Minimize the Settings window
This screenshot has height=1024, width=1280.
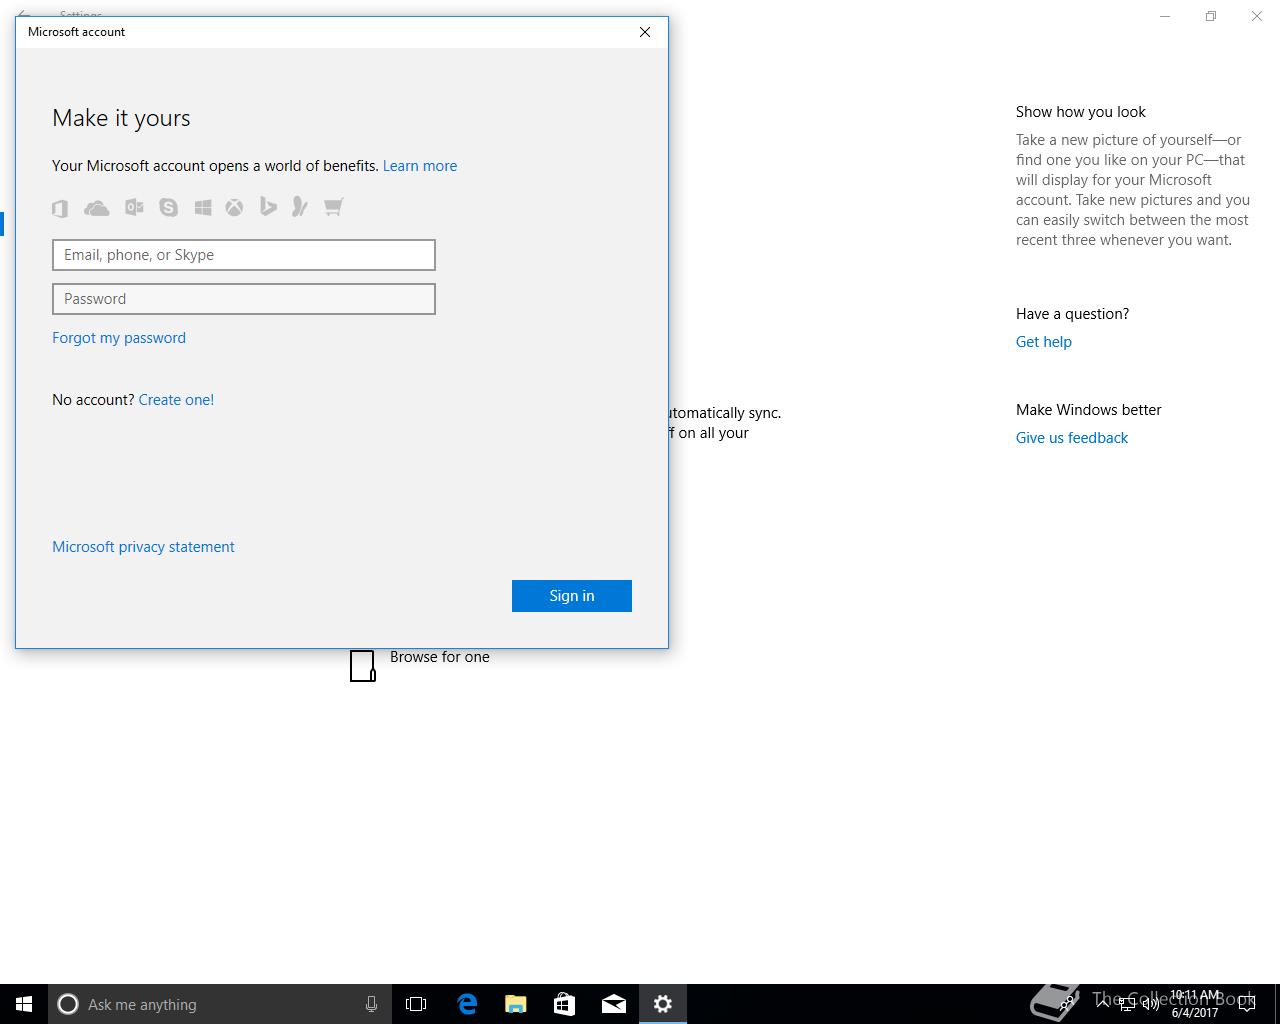click(1165, 16)
